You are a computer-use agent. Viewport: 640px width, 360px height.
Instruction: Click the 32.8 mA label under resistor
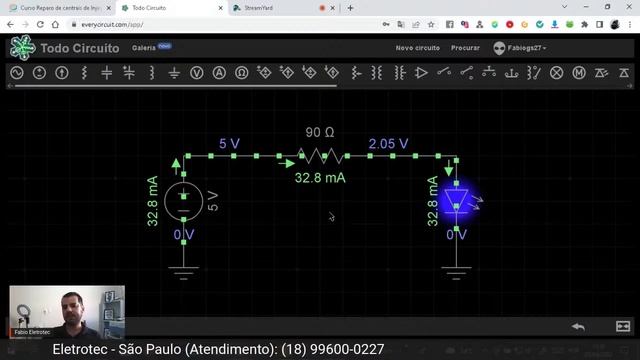pyautogui.click(x=320, y=178)
